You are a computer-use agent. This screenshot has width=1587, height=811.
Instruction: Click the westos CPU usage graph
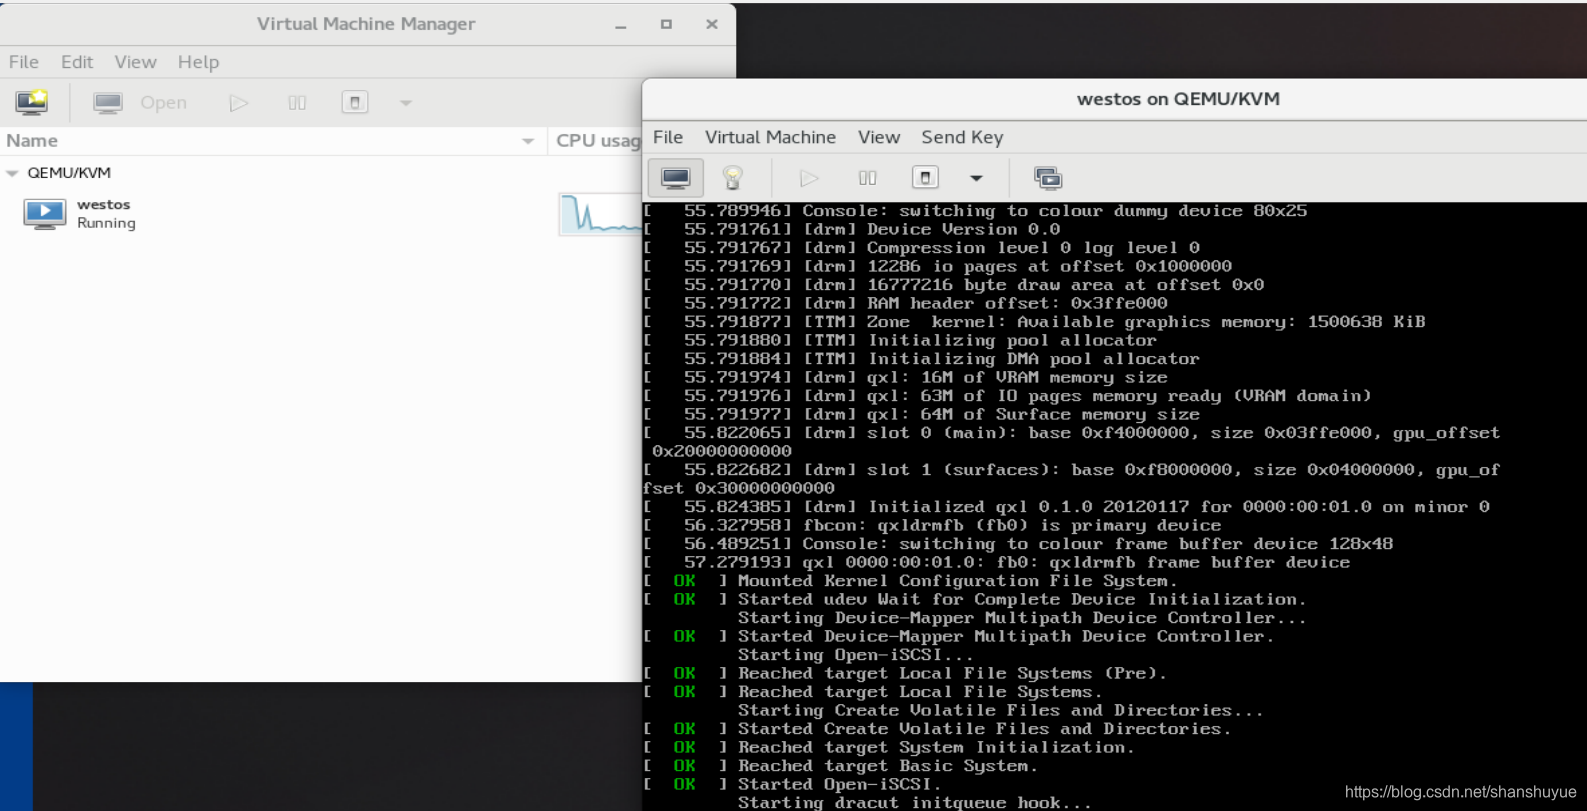click(x=600, y=214)
